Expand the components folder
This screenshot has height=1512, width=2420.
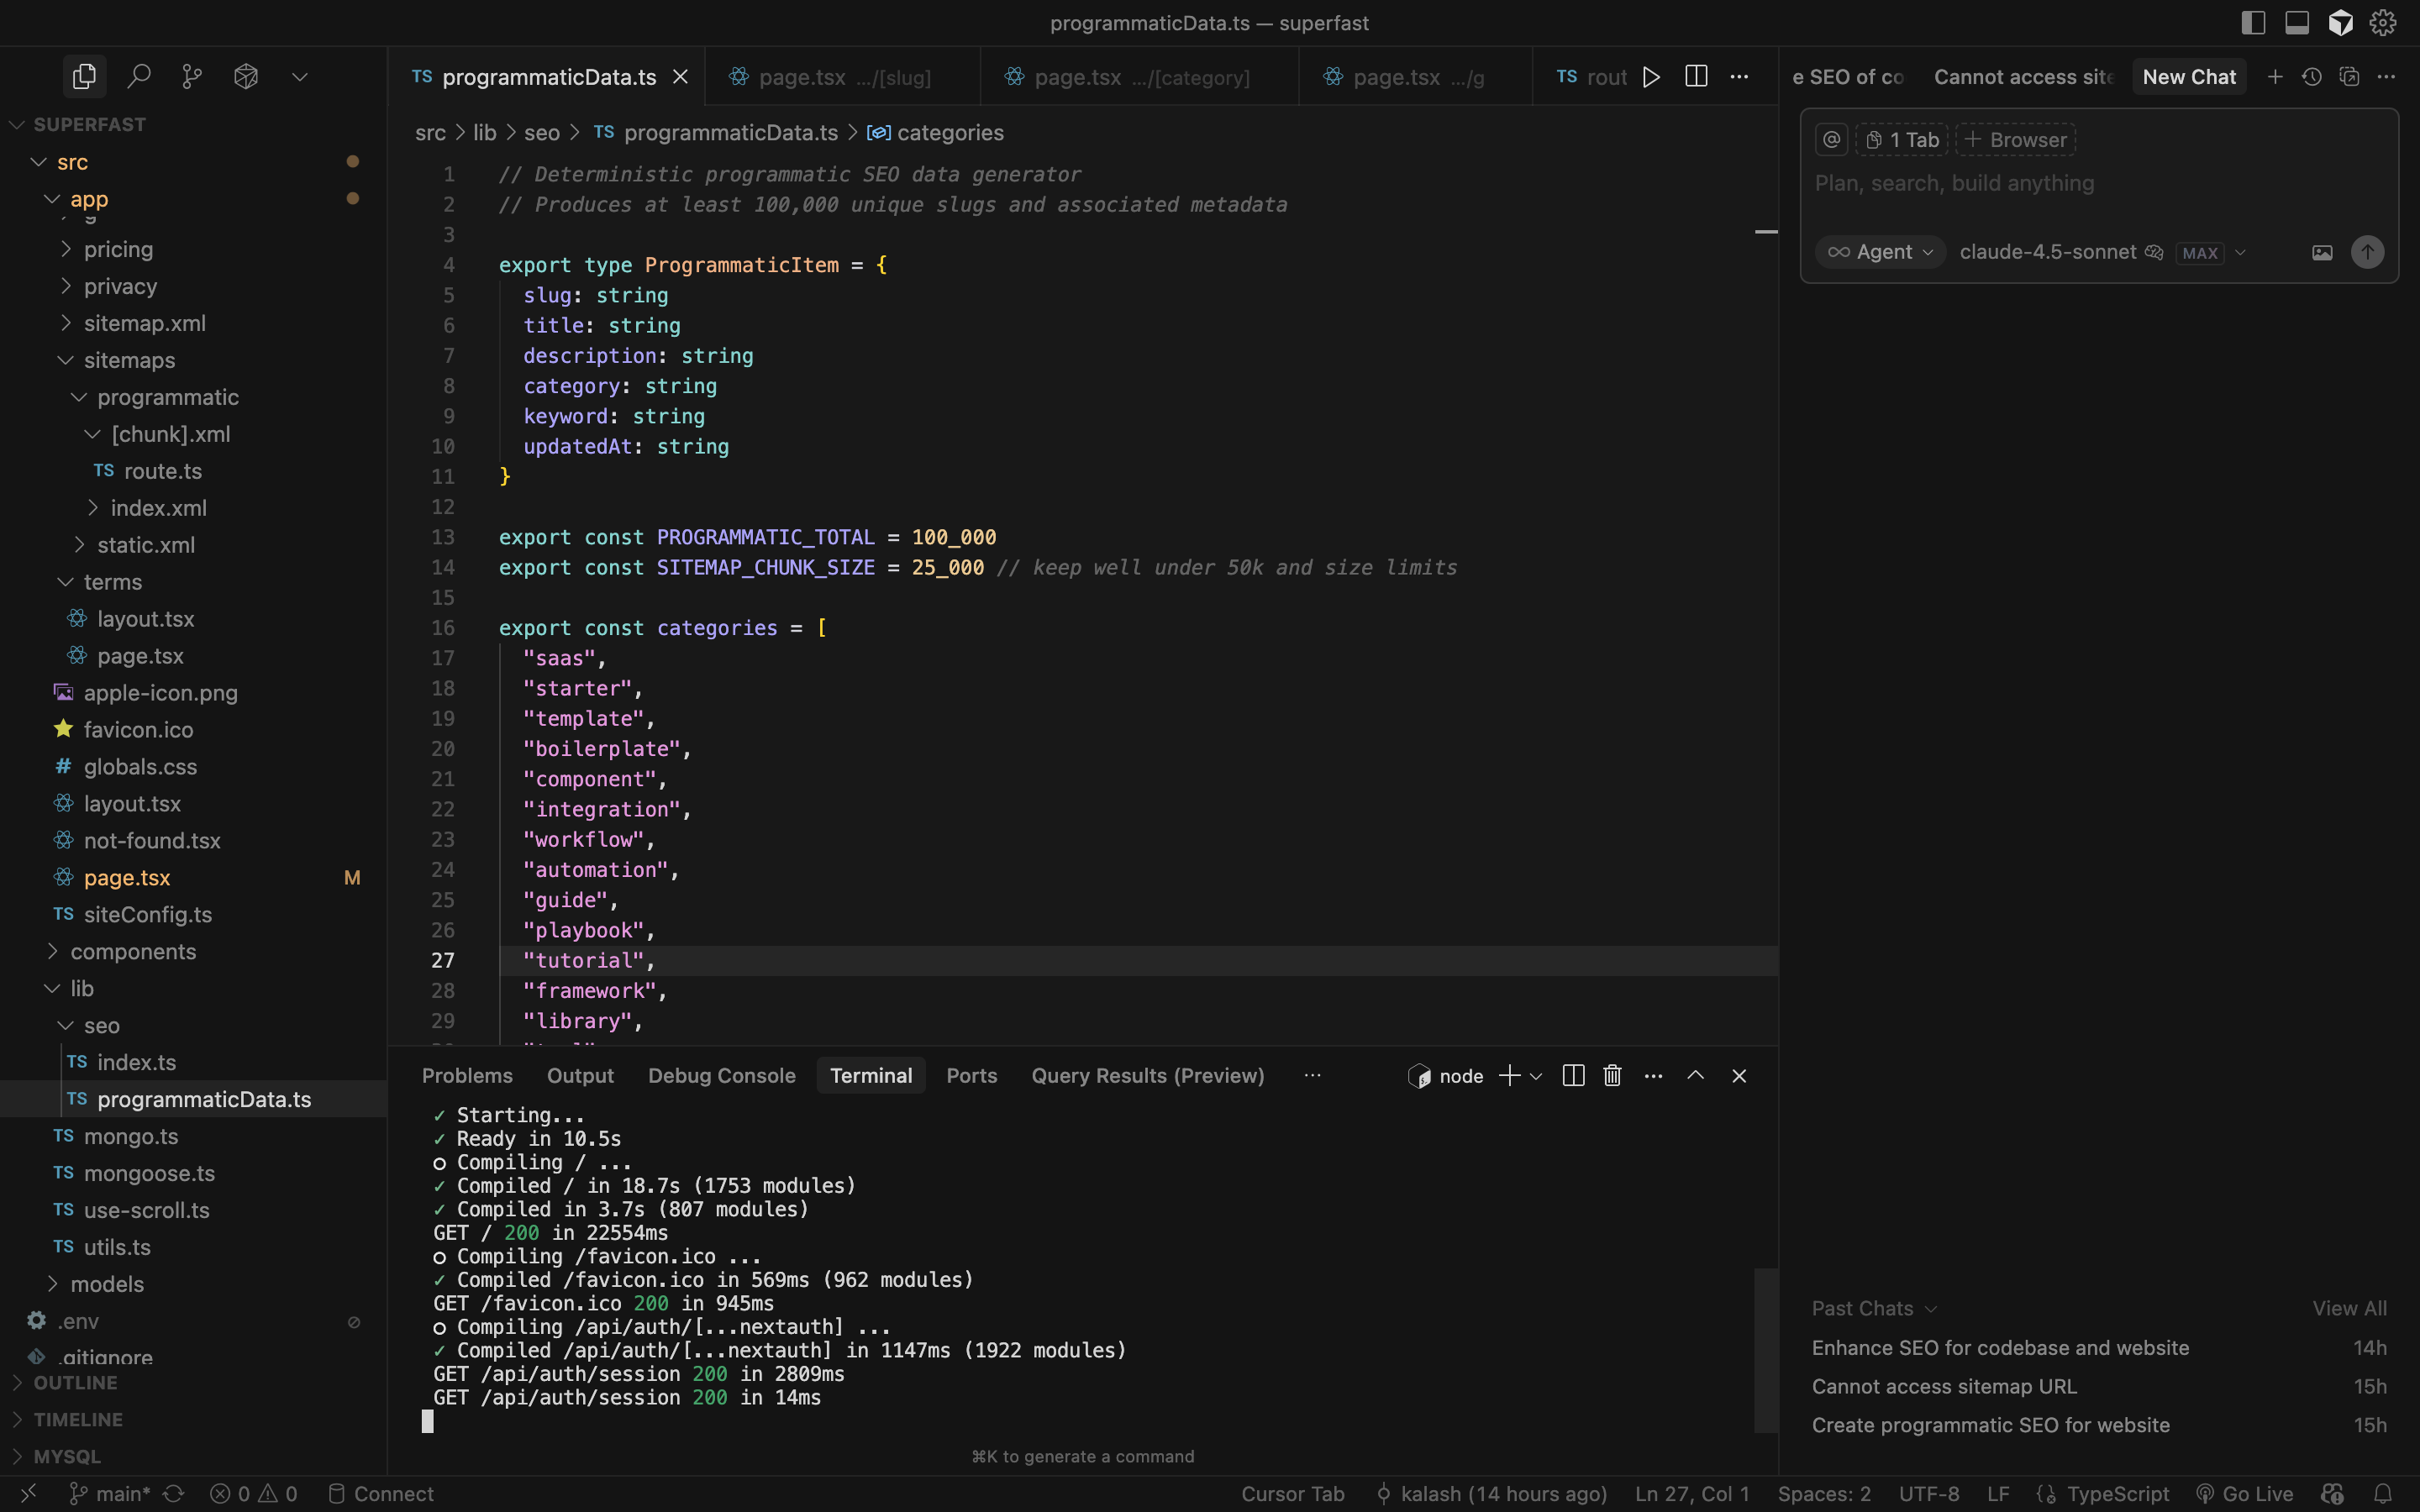(x=133, y=951)
